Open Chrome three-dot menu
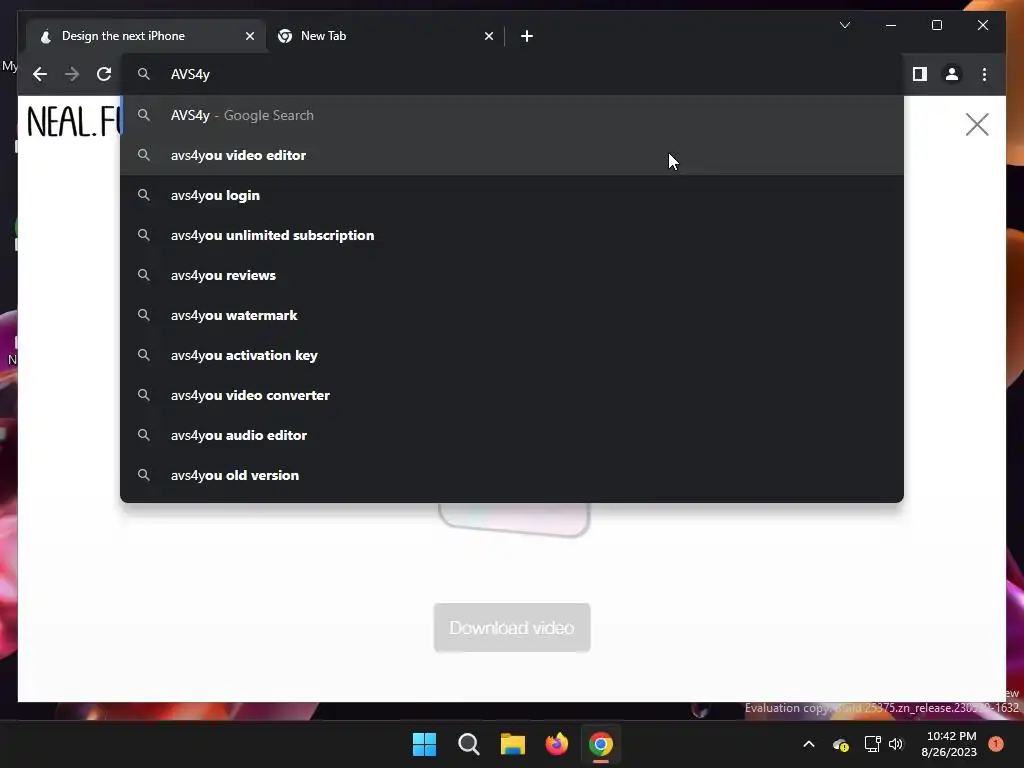Viewport: 1024px width, 768px height. (984, 74)
